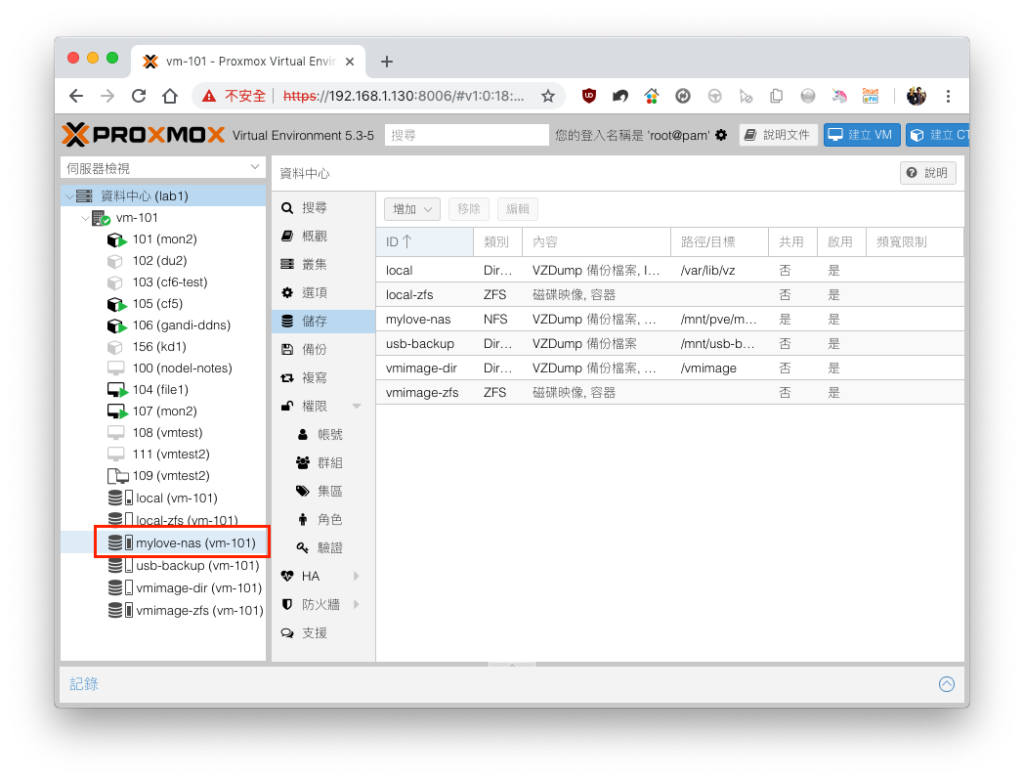1024x780 pixels.
Task: Click the 編輯 edit button
Action: pyautogui.click(x=517, y=209)
